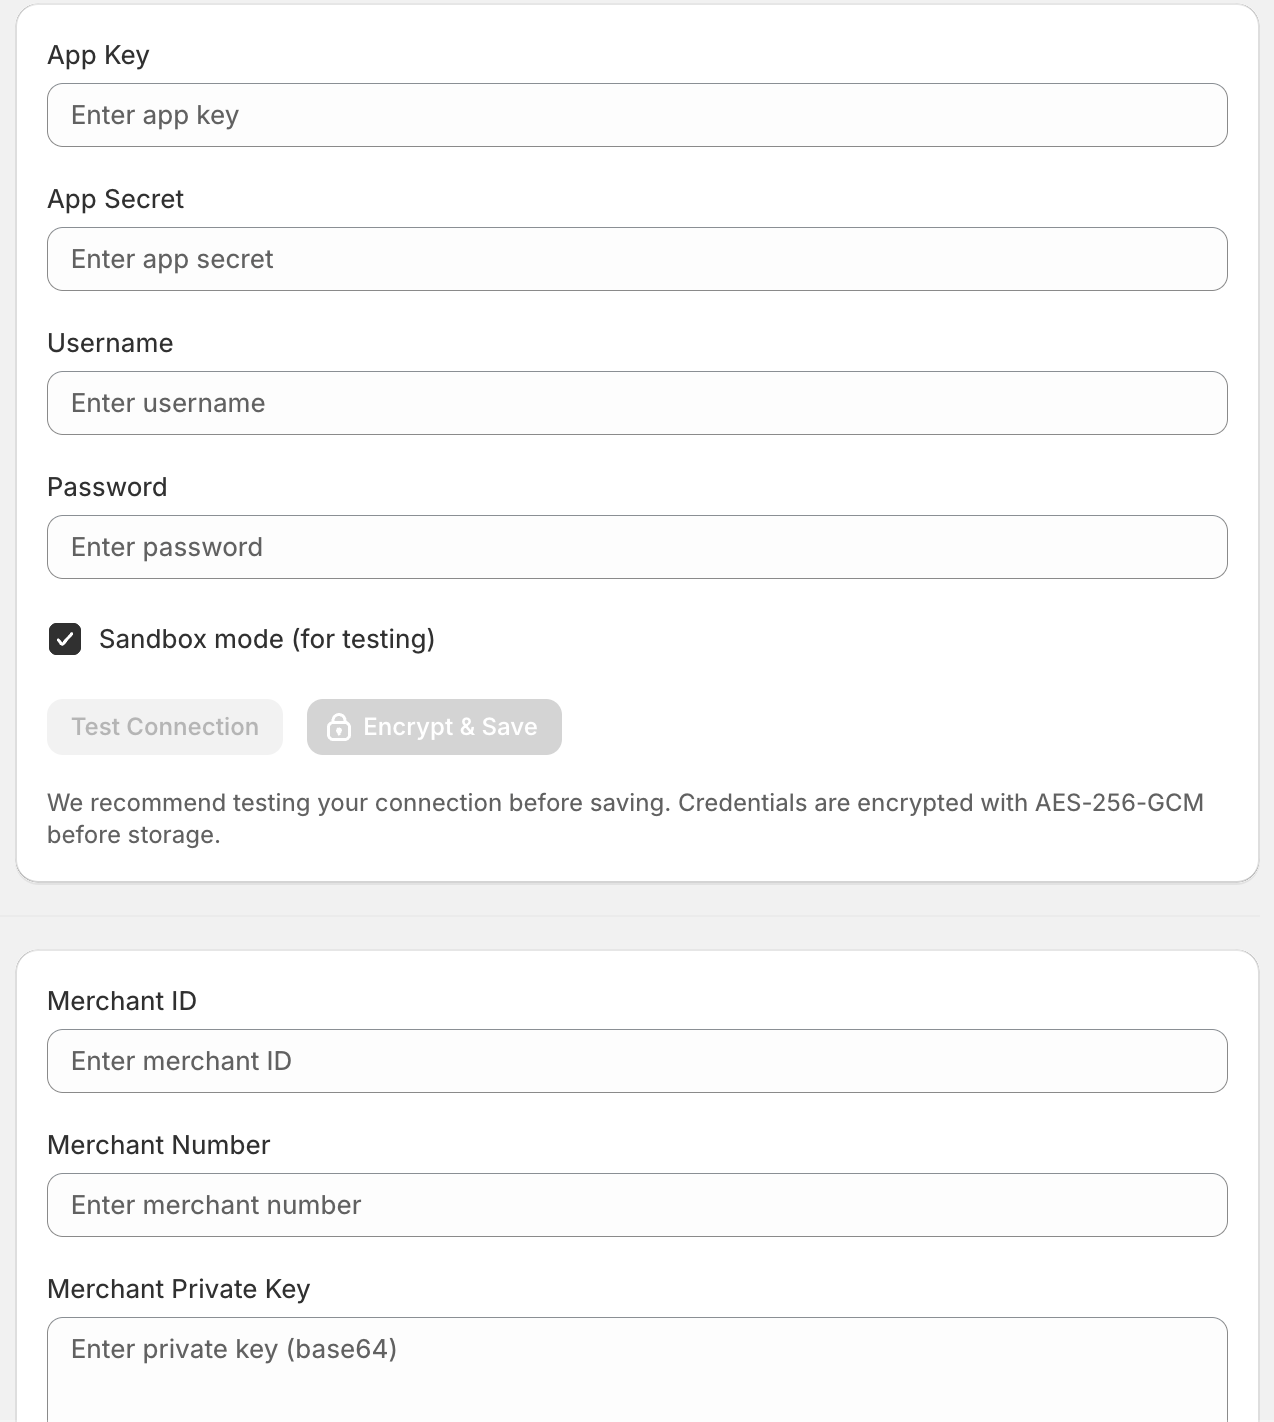Viewport: 1274px width, 1422px height.
Task: Click the checkmark inside the Sandbox checkbox
Action: [x=64, y=638]
